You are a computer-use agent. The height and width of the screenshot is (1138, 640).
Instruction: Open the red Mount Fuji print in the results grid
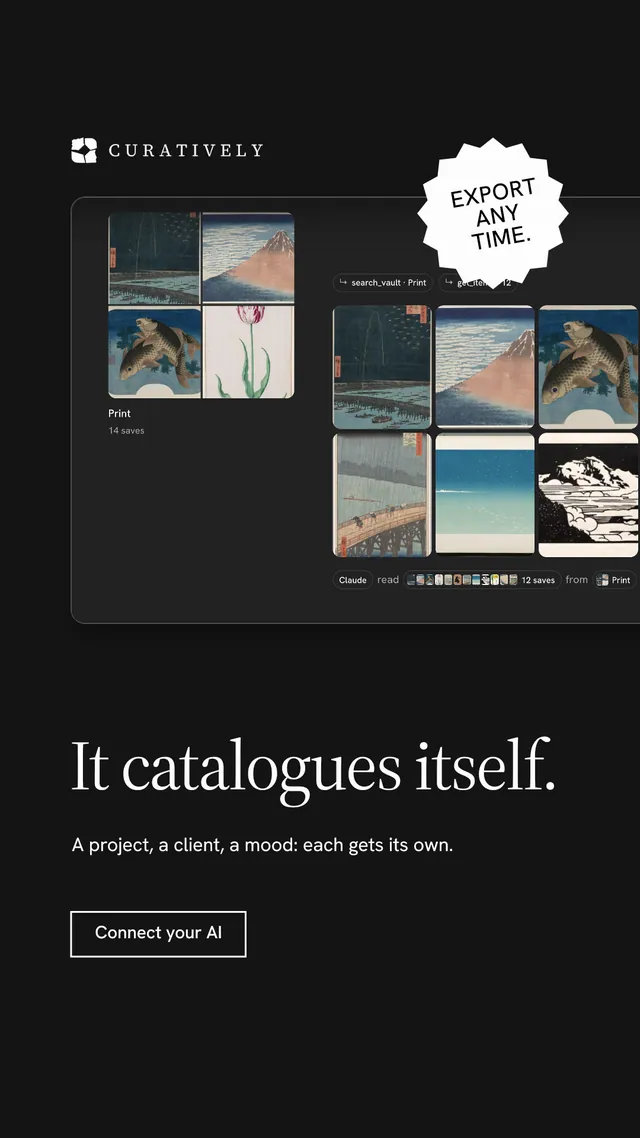coord(485,367)
